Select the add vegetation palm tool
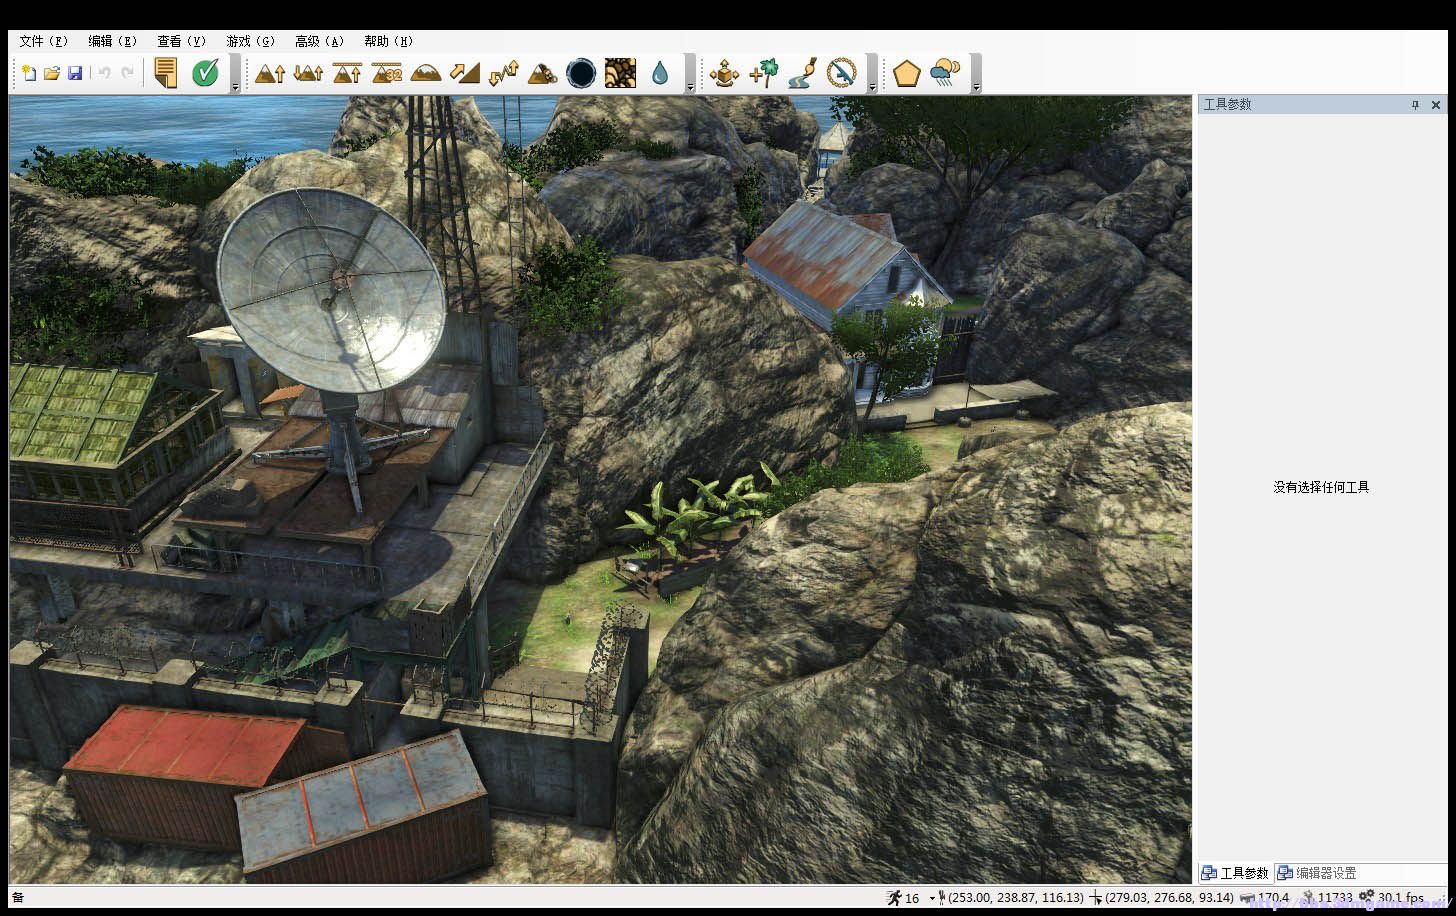 (763, 73)
